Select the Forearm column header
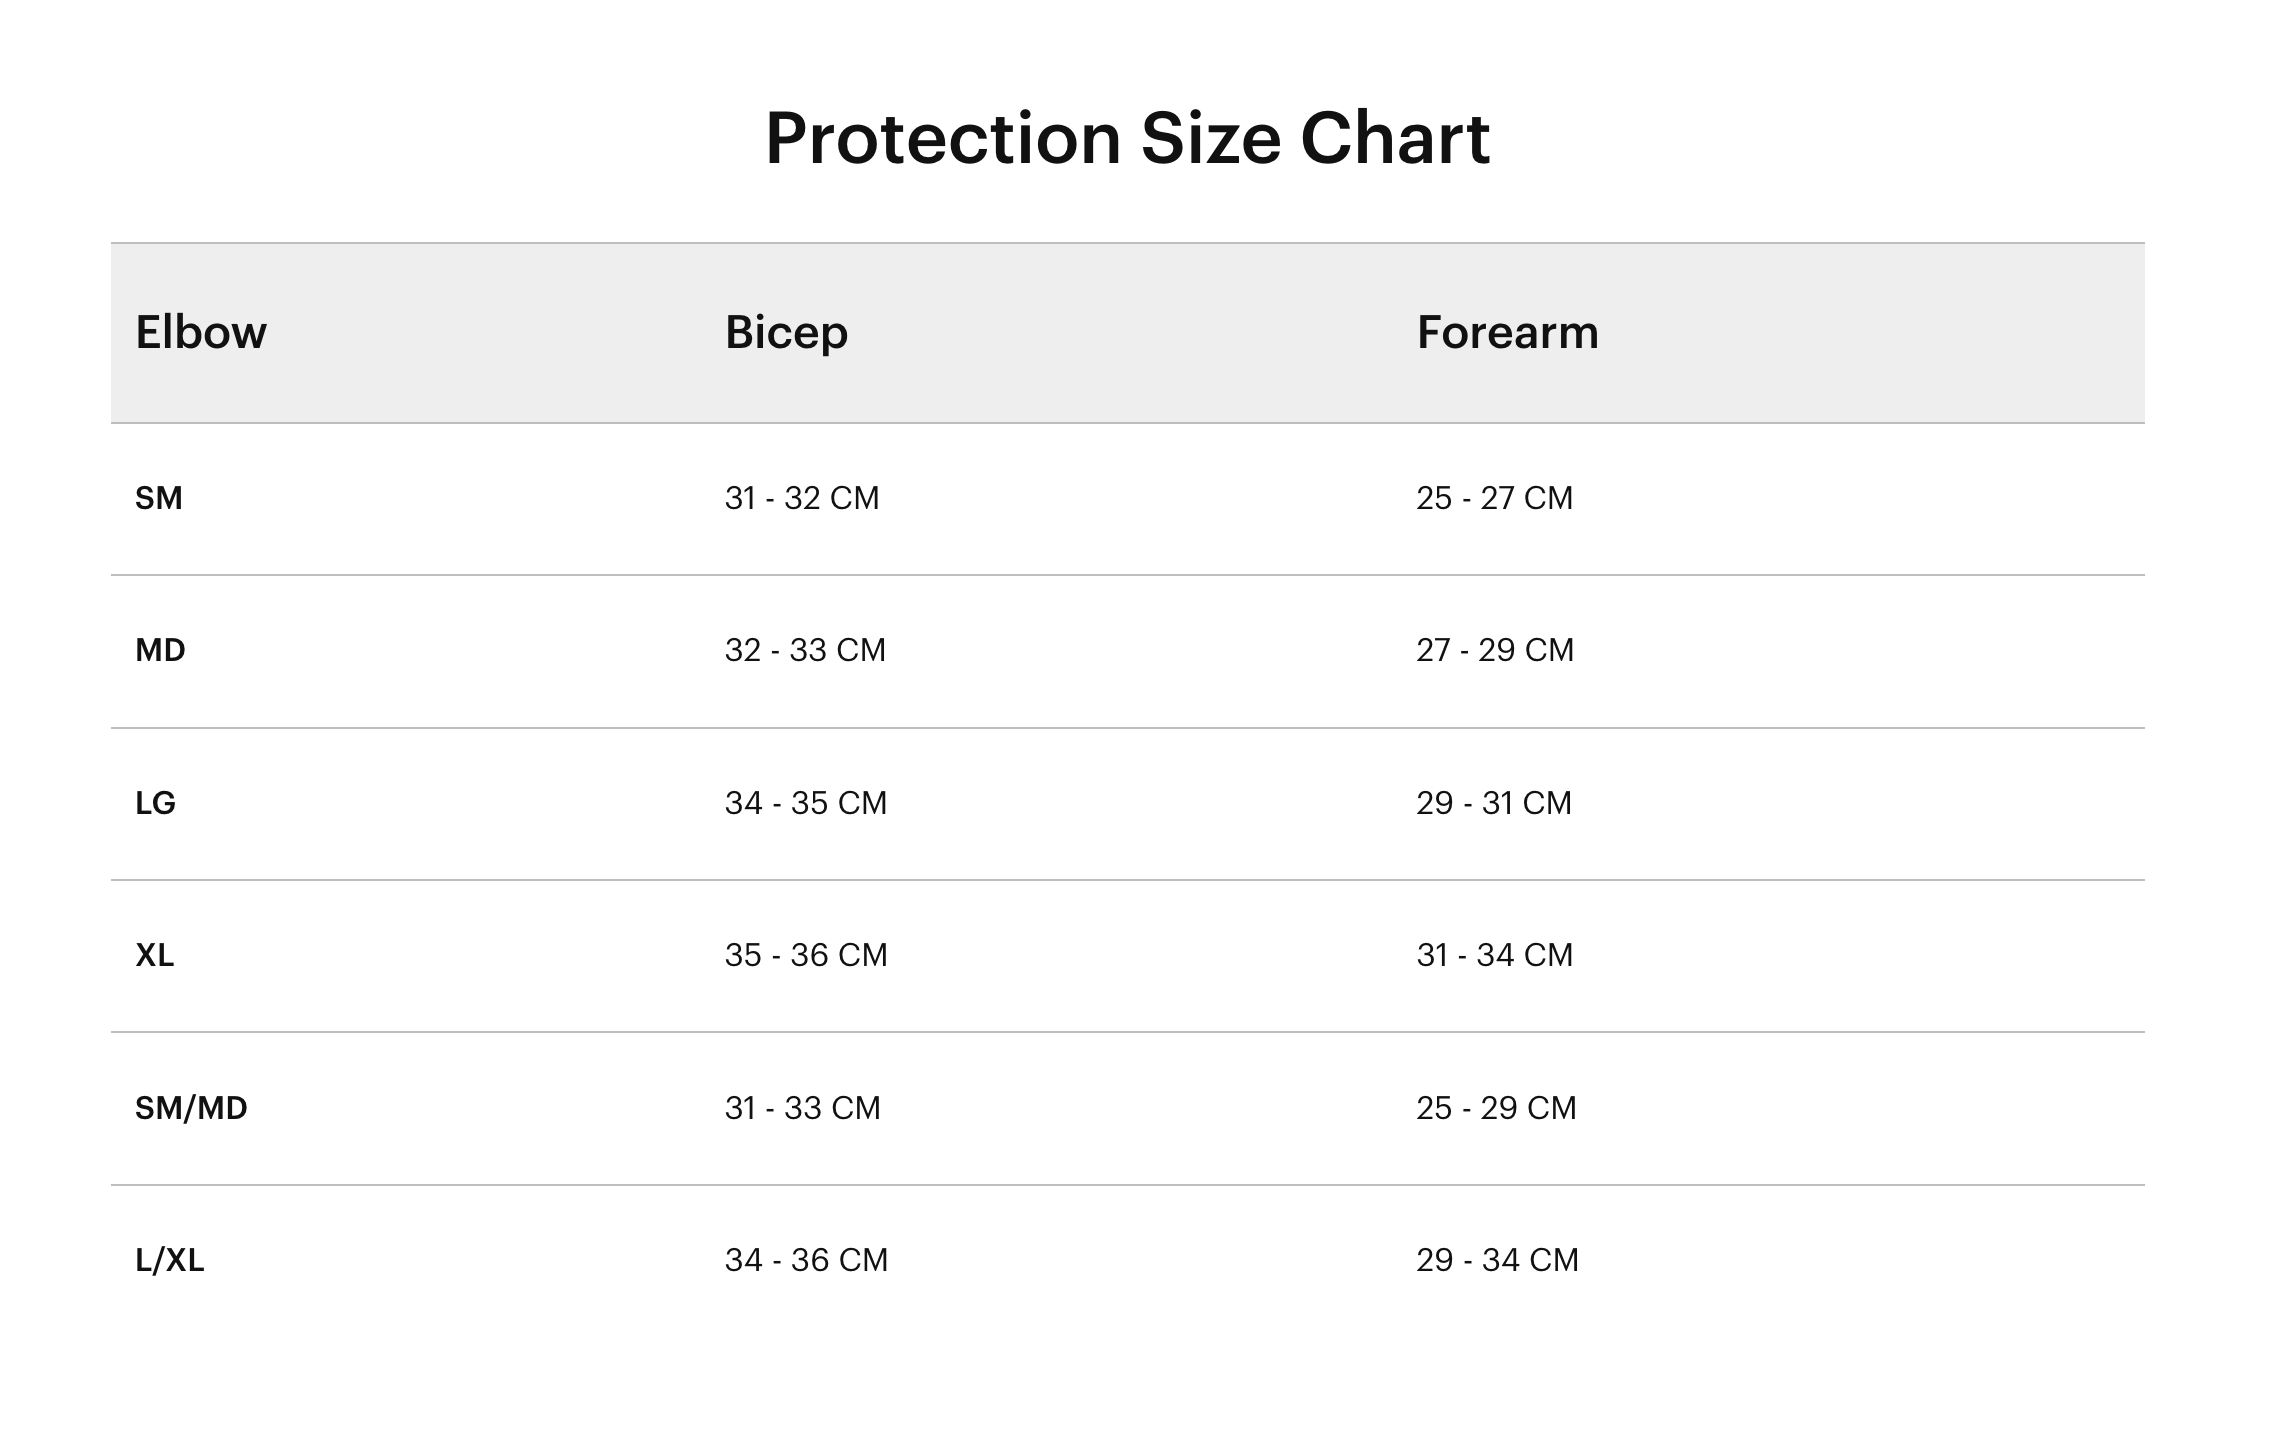The image size is (2286, 1444). [x=1508, y=332]
